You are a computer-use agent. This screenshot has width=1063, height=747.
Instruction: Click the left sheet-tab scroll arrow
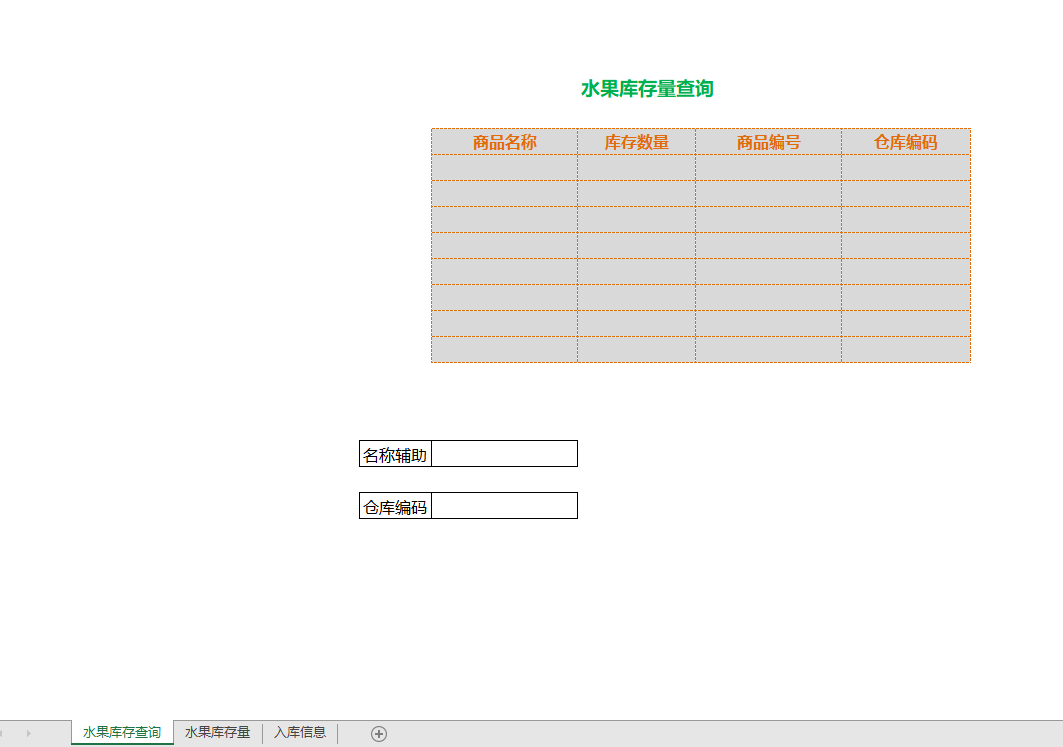tap(11, 734)
